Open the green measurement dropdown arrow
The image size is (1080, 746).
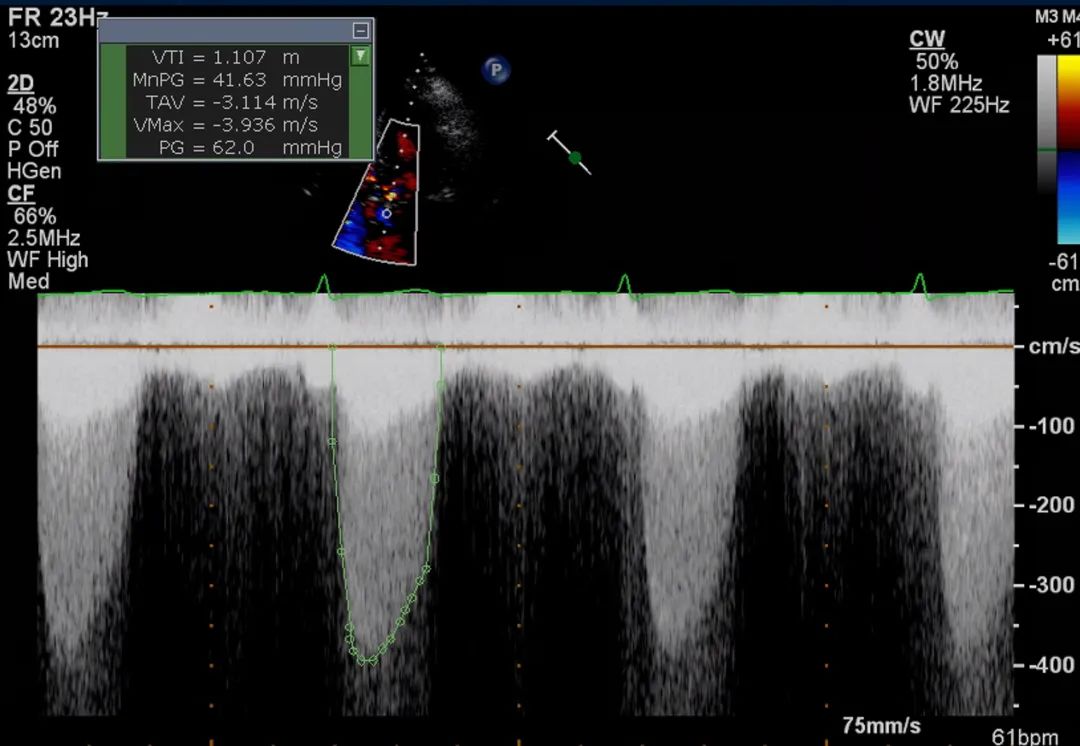(360, 57)
